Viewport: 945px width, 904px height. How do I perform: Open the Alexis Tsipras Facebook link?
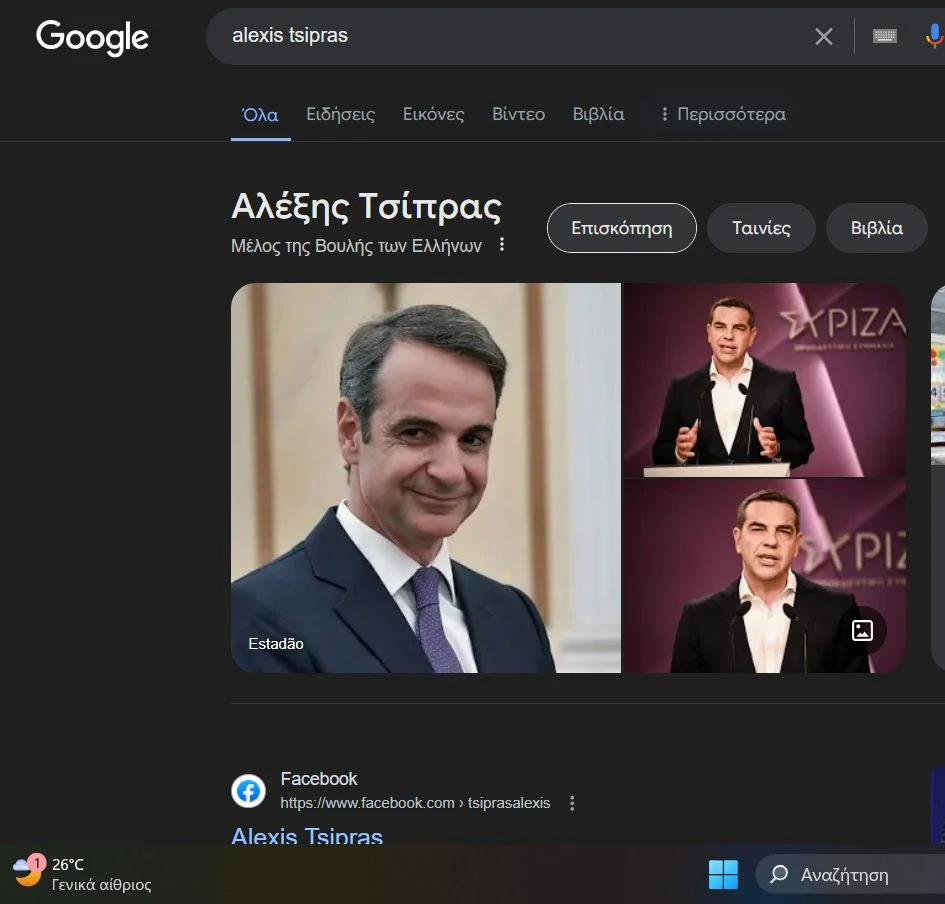point(307,836)
